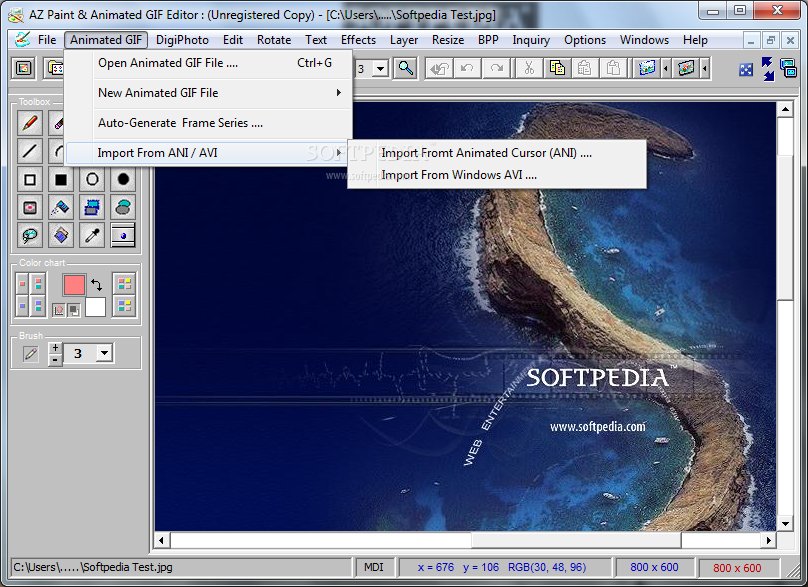The height and width of the screenshot is (587, 808).
Task: Select the lasso freehand selection tool
Action: pyautogui.click(x=30, y=235)
